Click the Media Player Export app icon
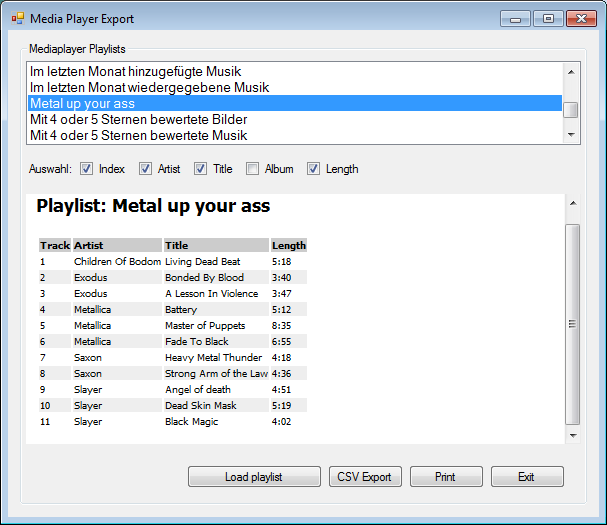 coord(18,18)
